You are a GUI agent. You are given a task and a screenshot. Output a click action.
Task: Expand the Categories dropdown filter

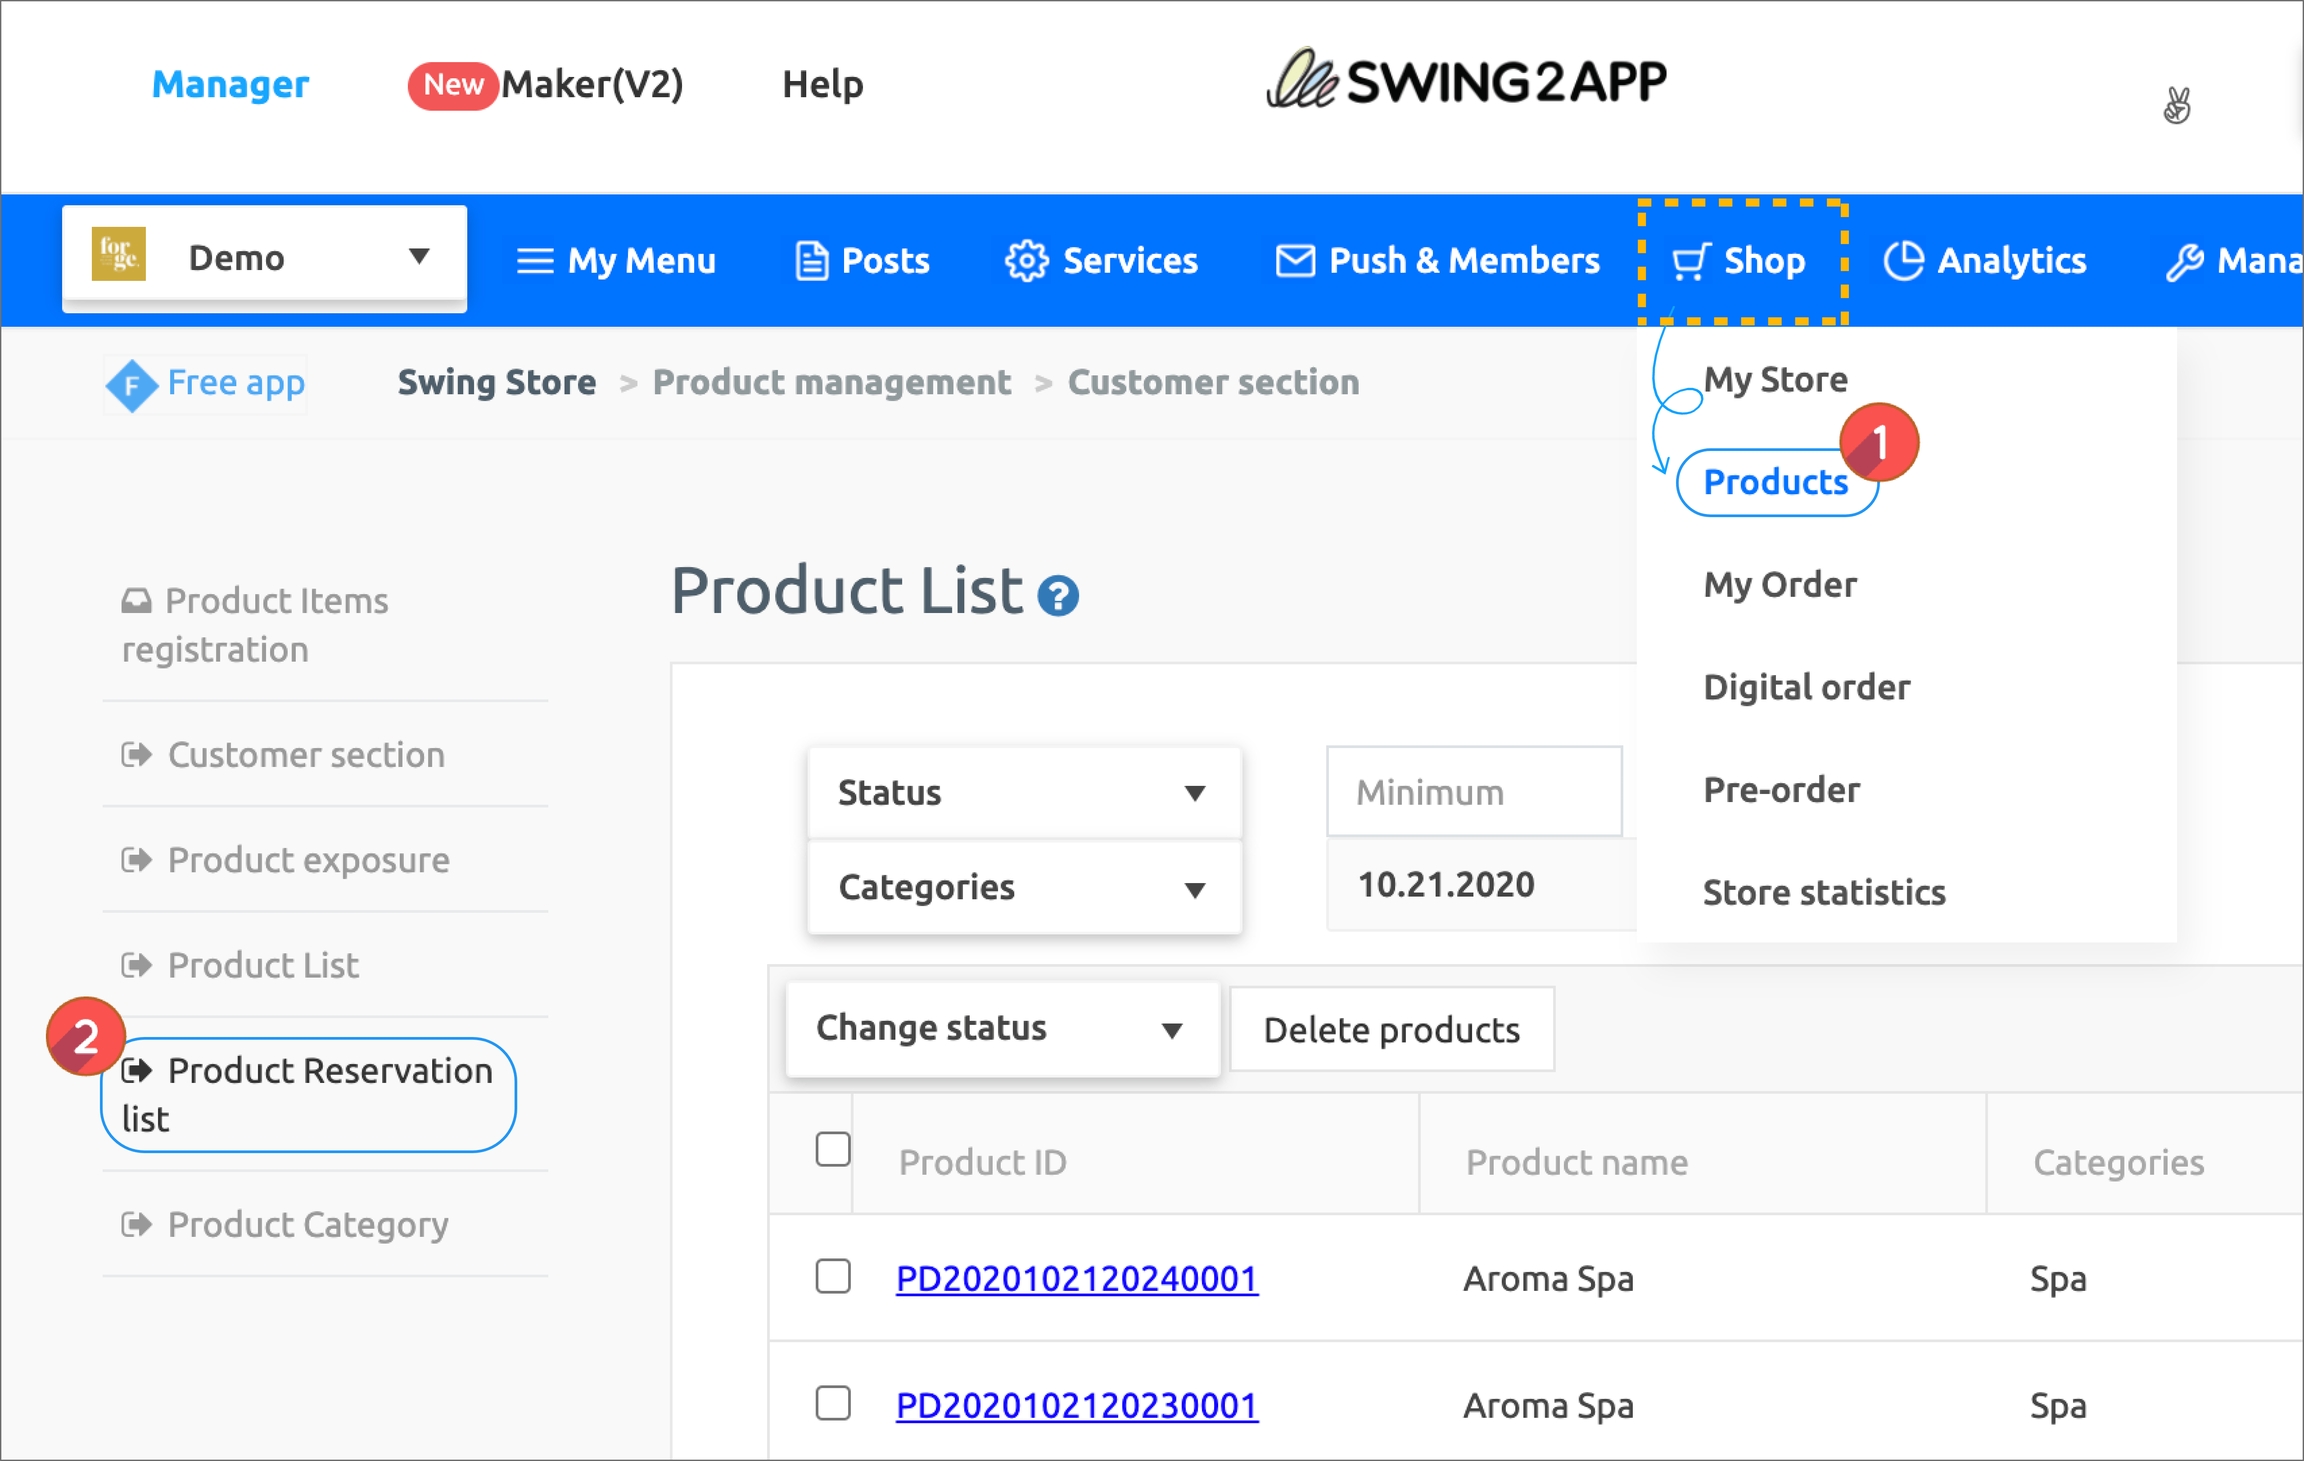click(x=1024, y=888)
